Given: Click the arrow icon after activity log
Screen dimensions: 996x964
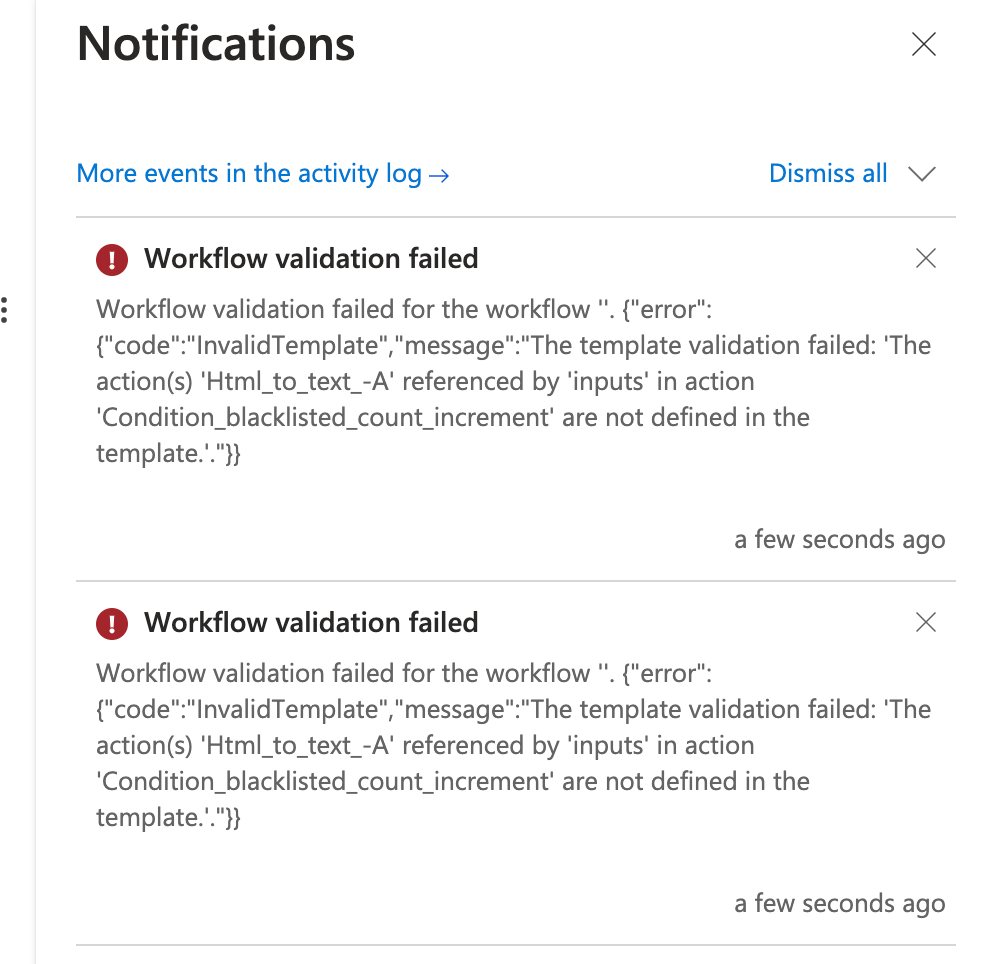Looking at the screenshot, I should pos(439,176).
